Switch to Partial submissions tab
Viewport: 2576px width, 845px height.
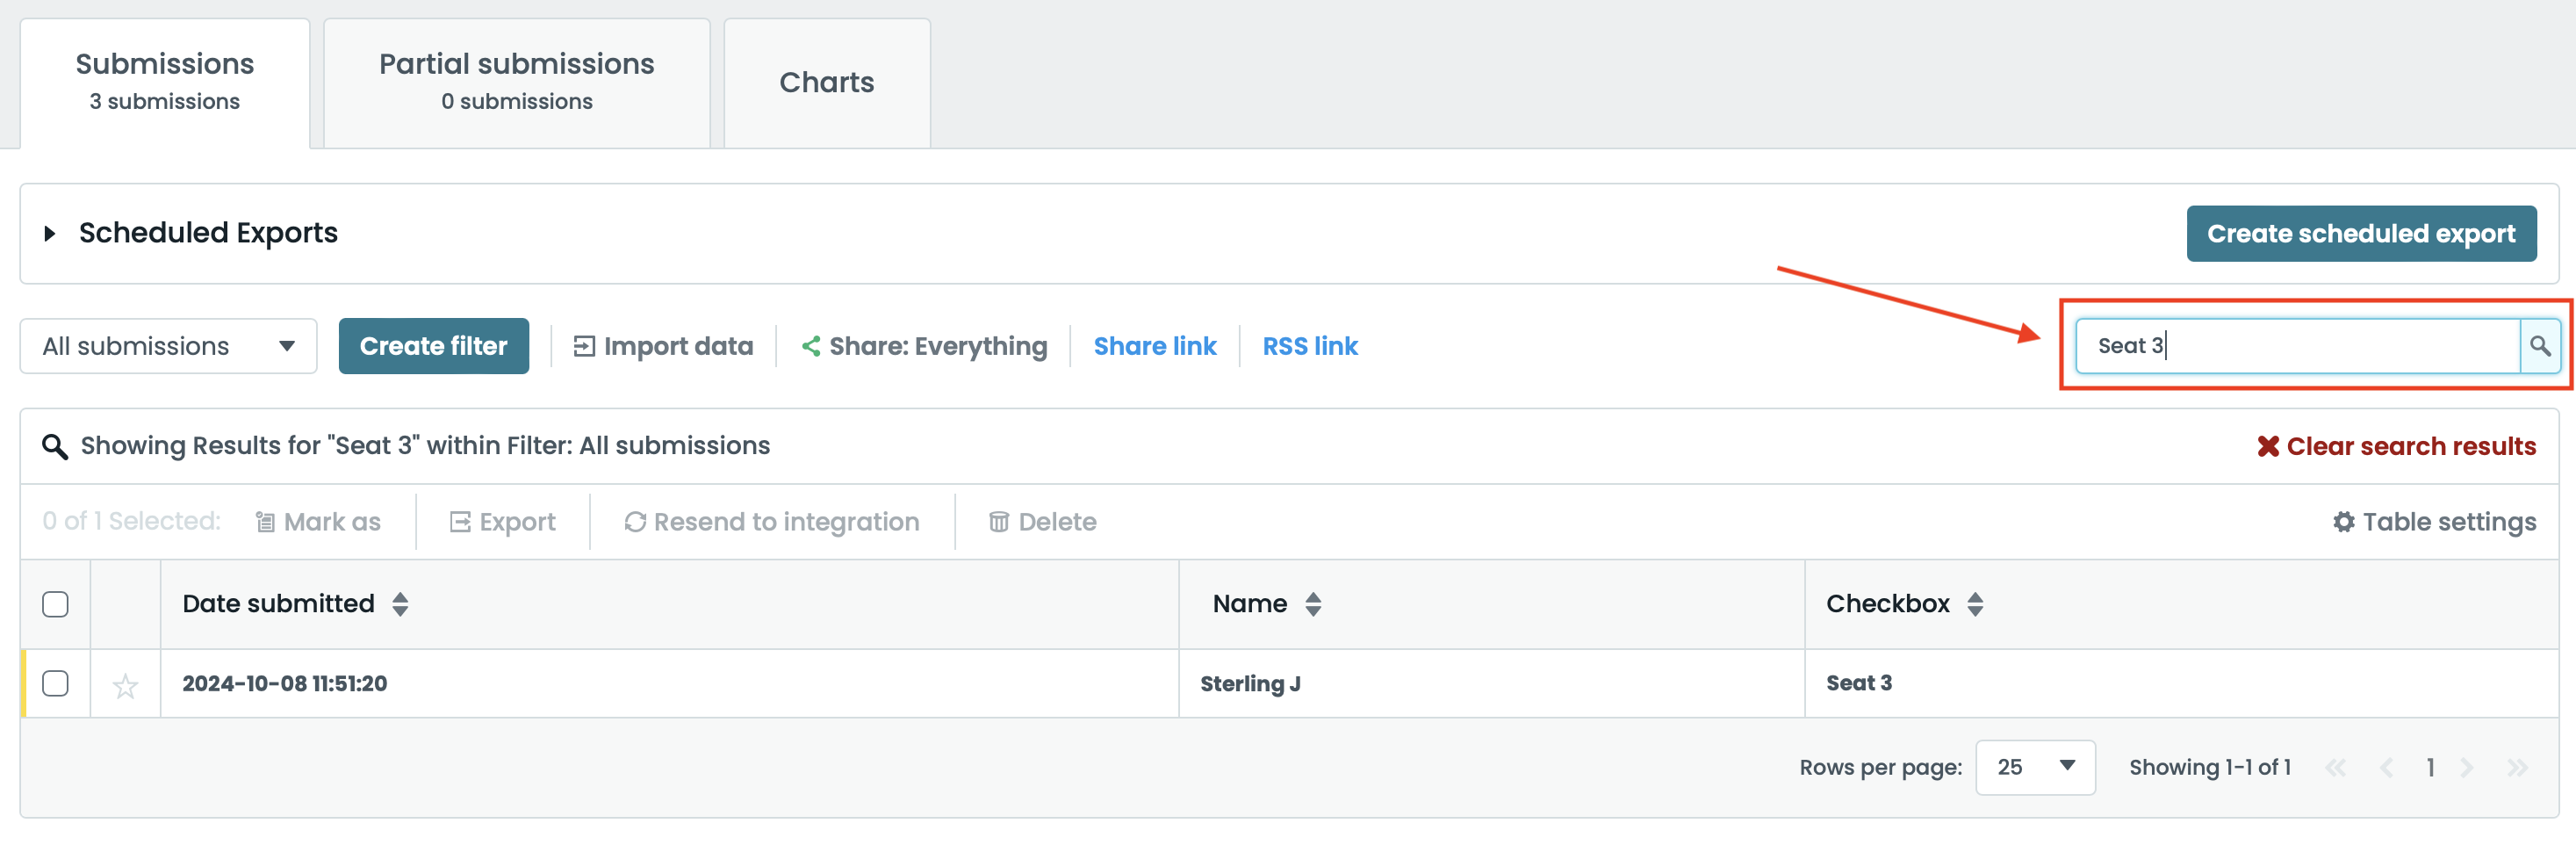point(516,82)
